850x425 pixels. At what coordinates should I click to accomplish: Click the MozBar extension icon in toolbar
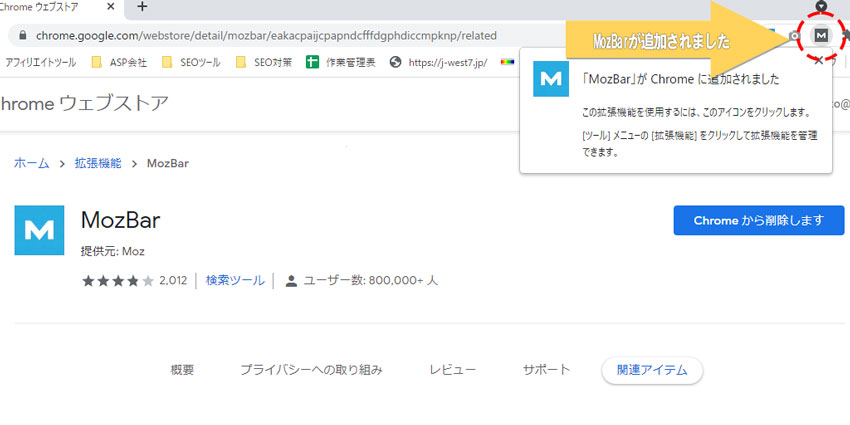tap(822, 36)
